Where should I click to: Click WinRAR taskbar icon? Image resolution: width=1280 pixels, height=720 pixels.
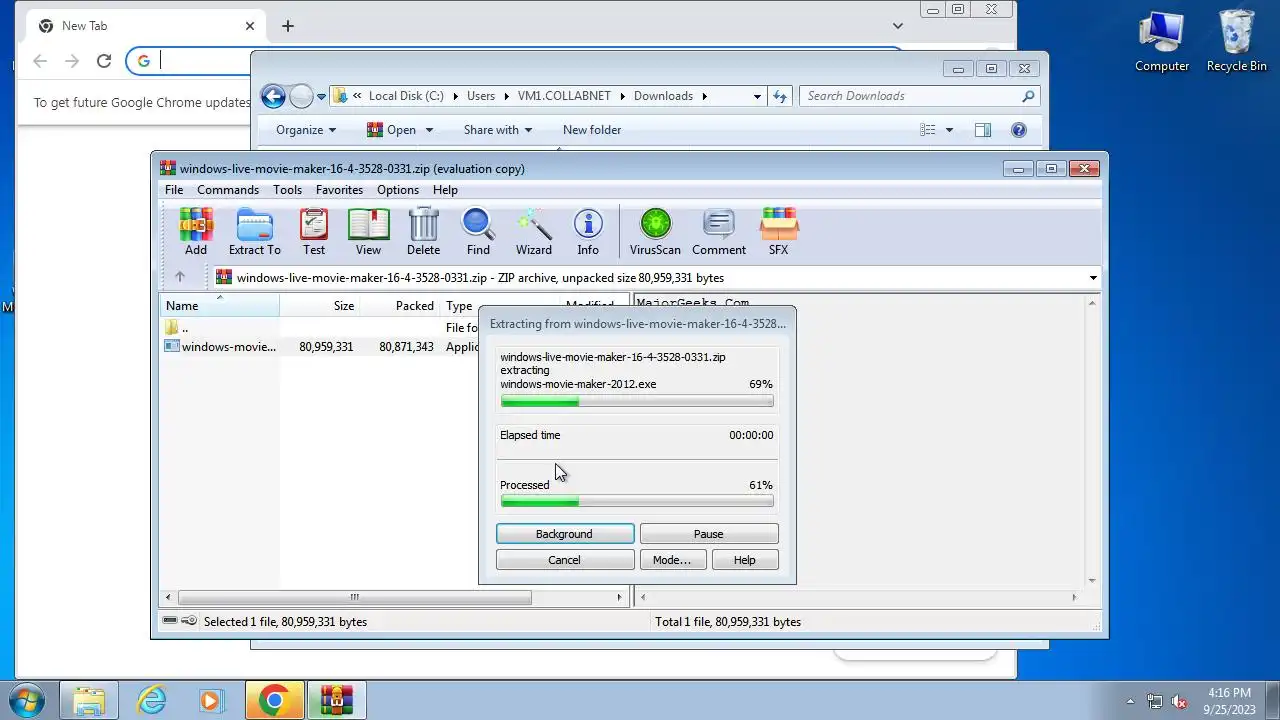pos(337,700)
